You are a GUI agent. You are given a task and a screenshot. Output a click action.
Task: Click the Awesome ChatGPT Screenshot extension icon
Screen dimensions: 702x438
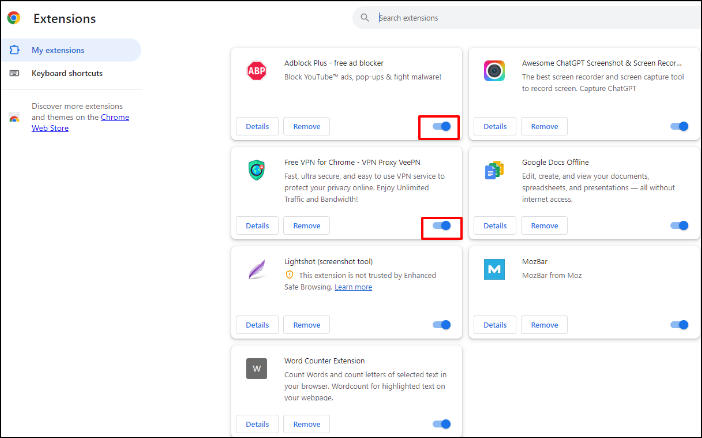[x=494, y=71]
